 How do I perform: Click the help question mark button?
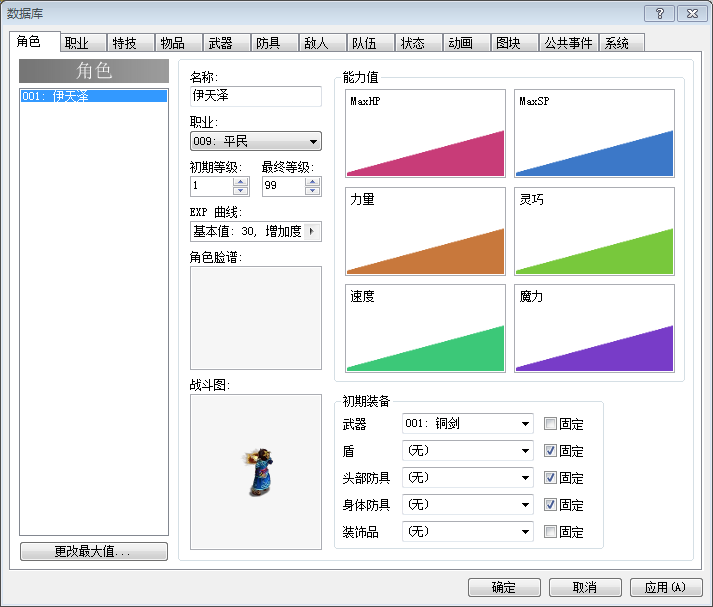coord(660,14)
